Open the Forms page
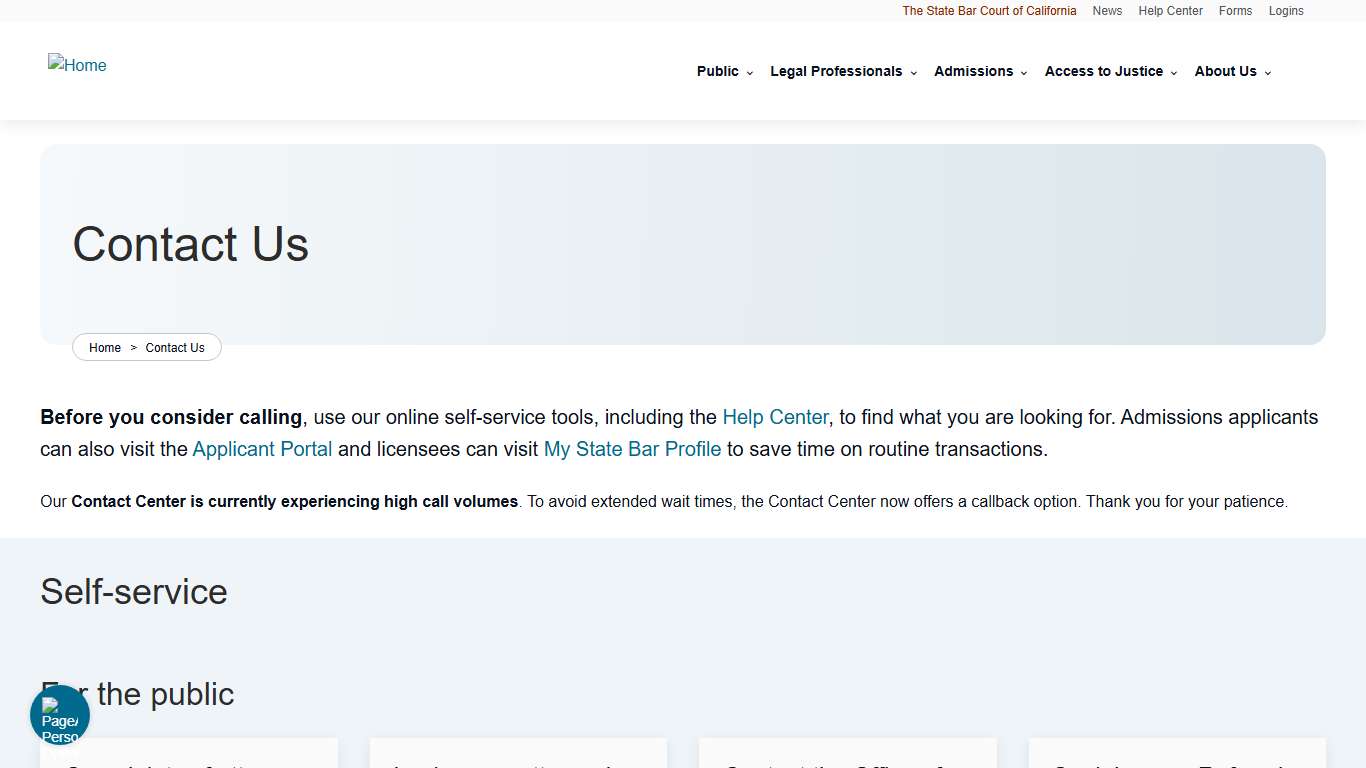 coord(1235,11)
